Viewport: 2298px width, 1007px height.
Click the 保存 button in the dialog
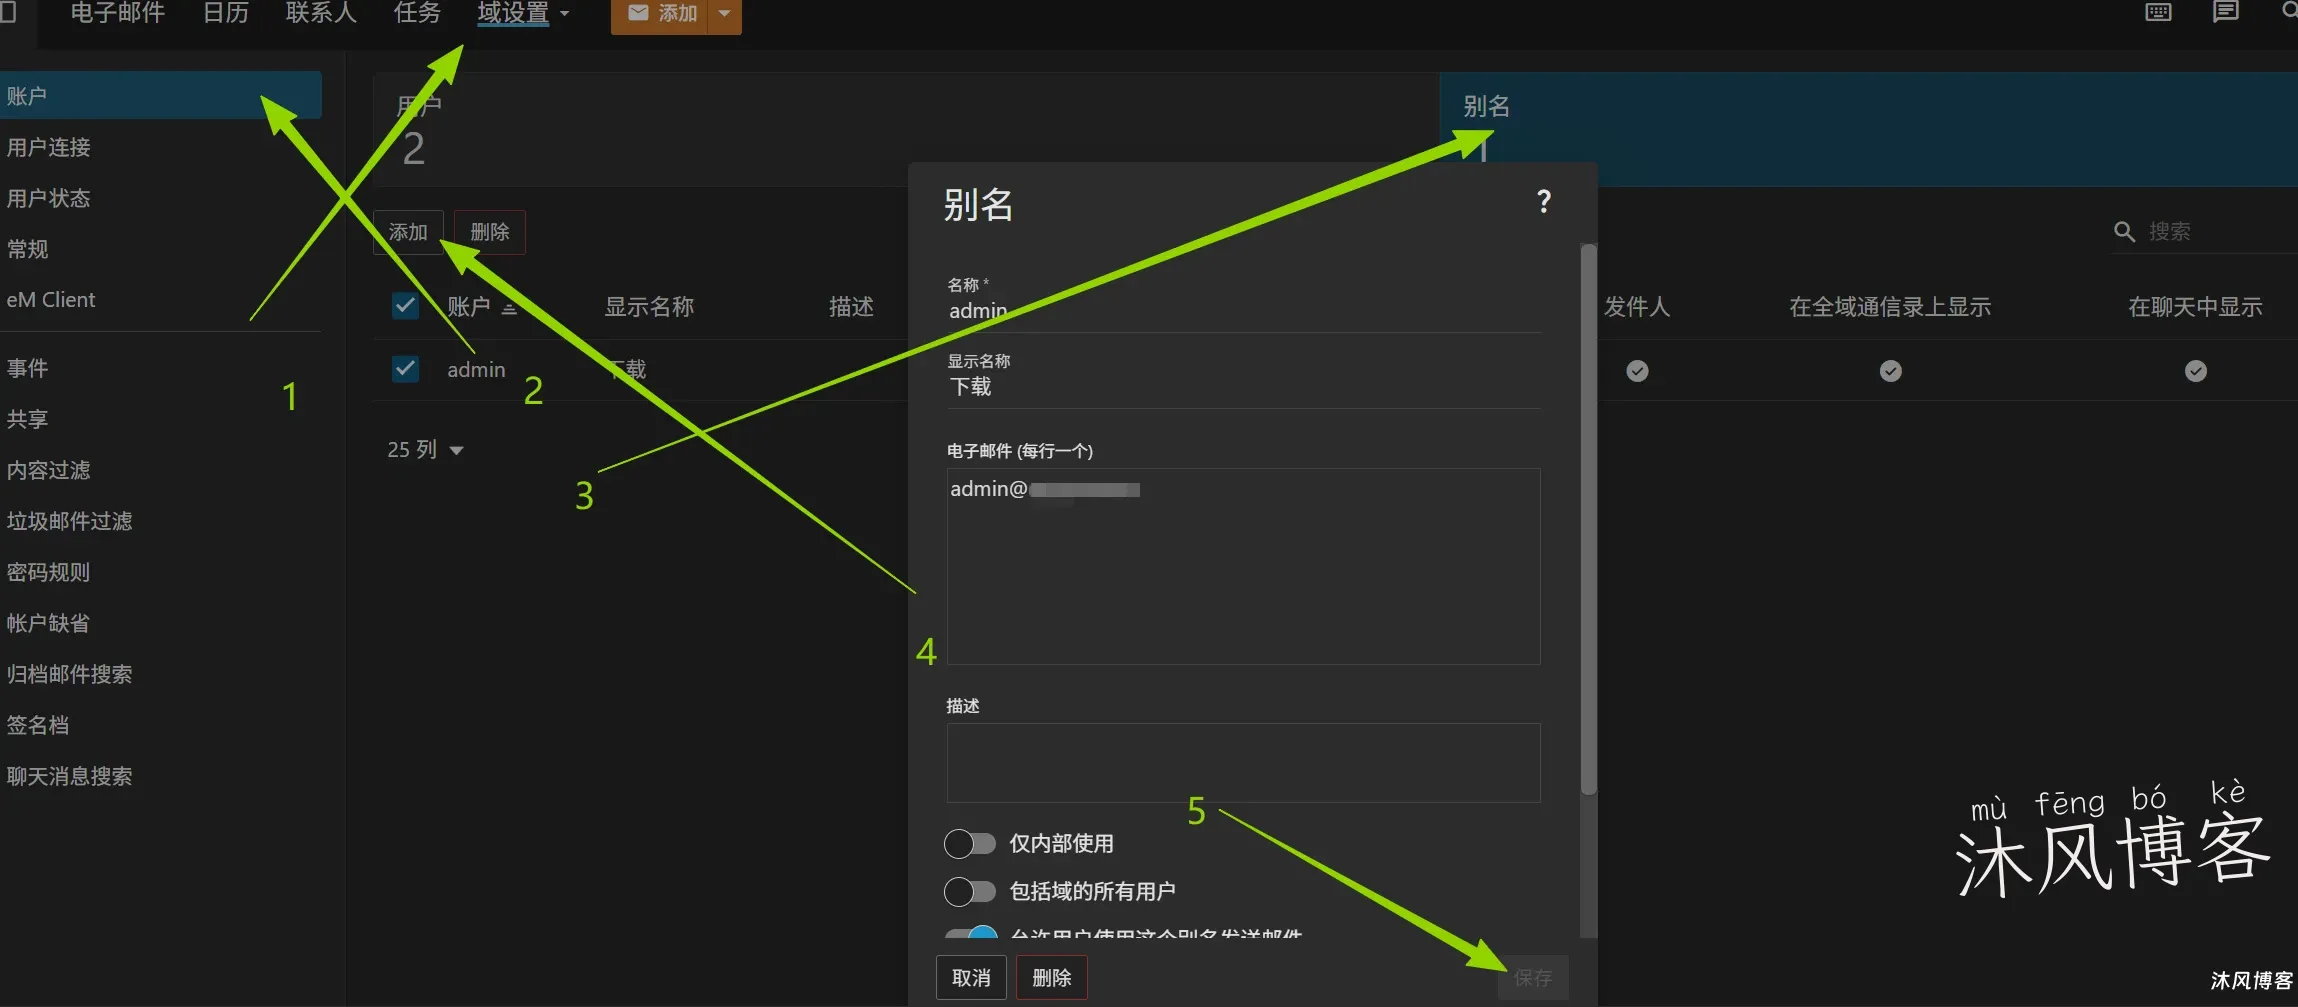click(1533, 978)
